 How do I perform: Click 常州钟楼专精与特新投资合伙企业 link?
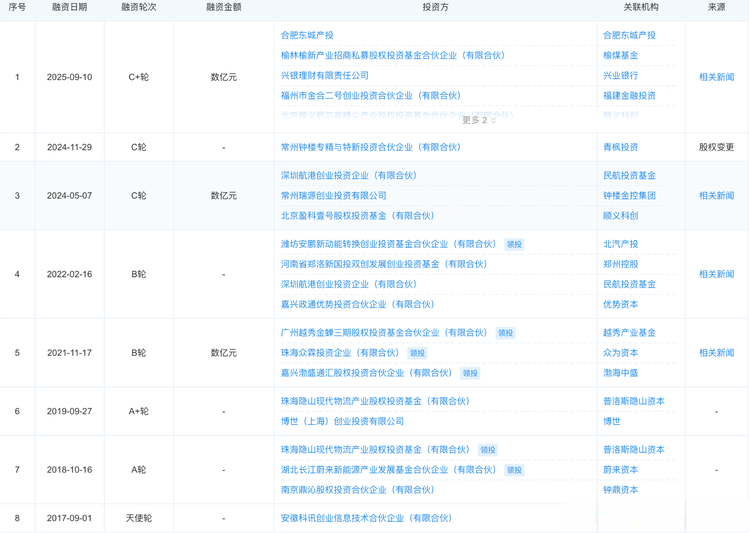point(370,147)
